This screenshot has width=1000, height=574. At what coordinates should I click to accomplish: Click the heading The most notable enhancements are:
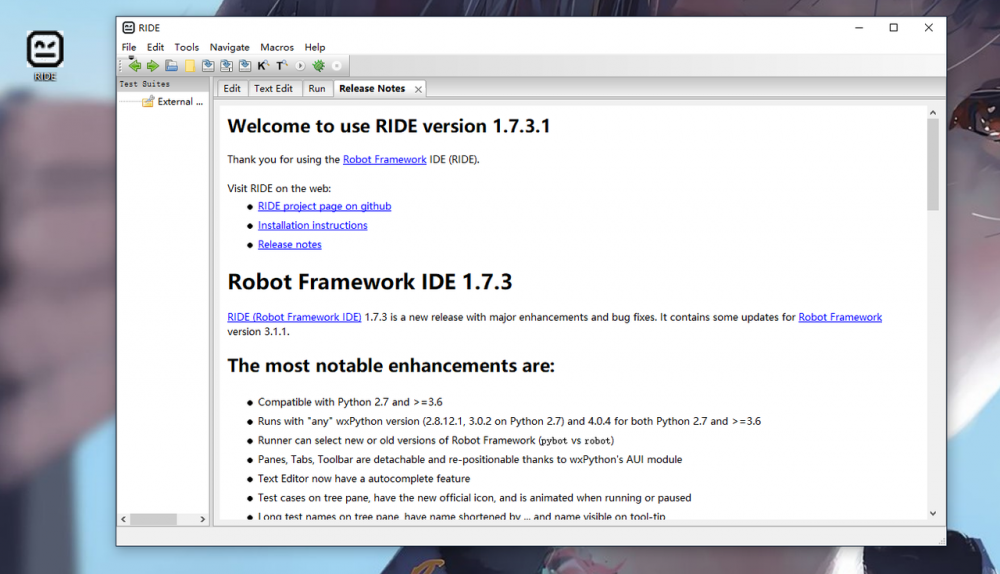(x=391, y=365)
